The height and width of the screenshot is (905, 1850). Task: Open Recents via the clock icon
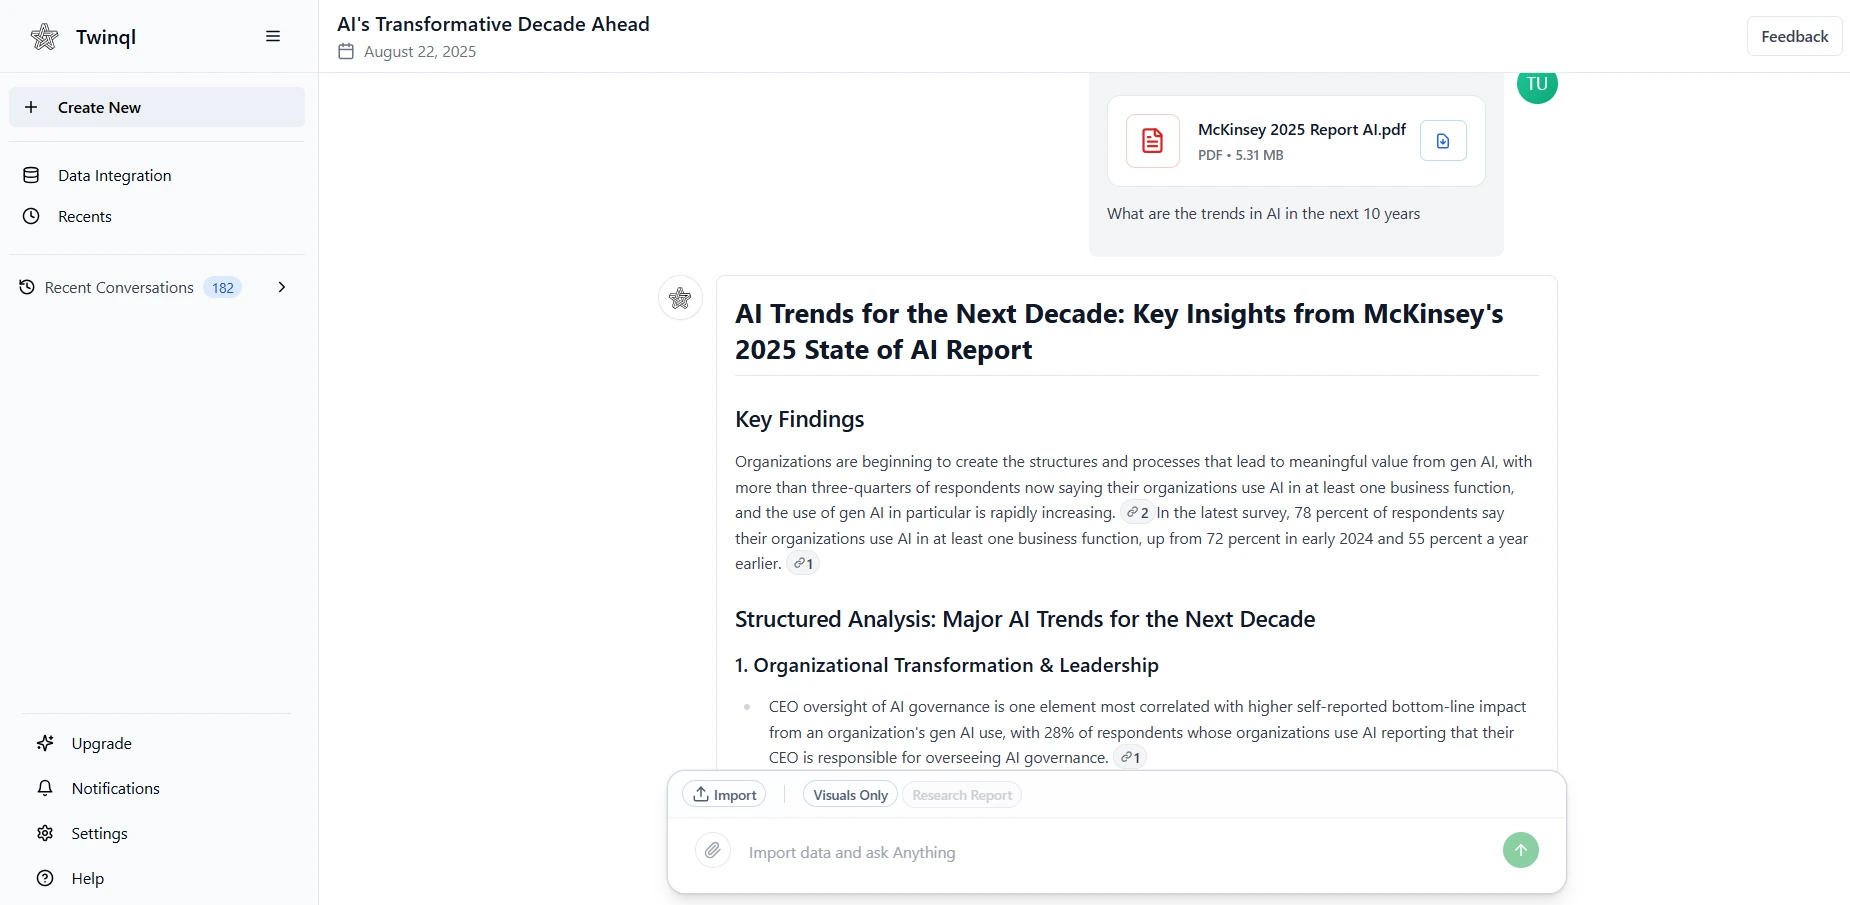tap(31, 216)
